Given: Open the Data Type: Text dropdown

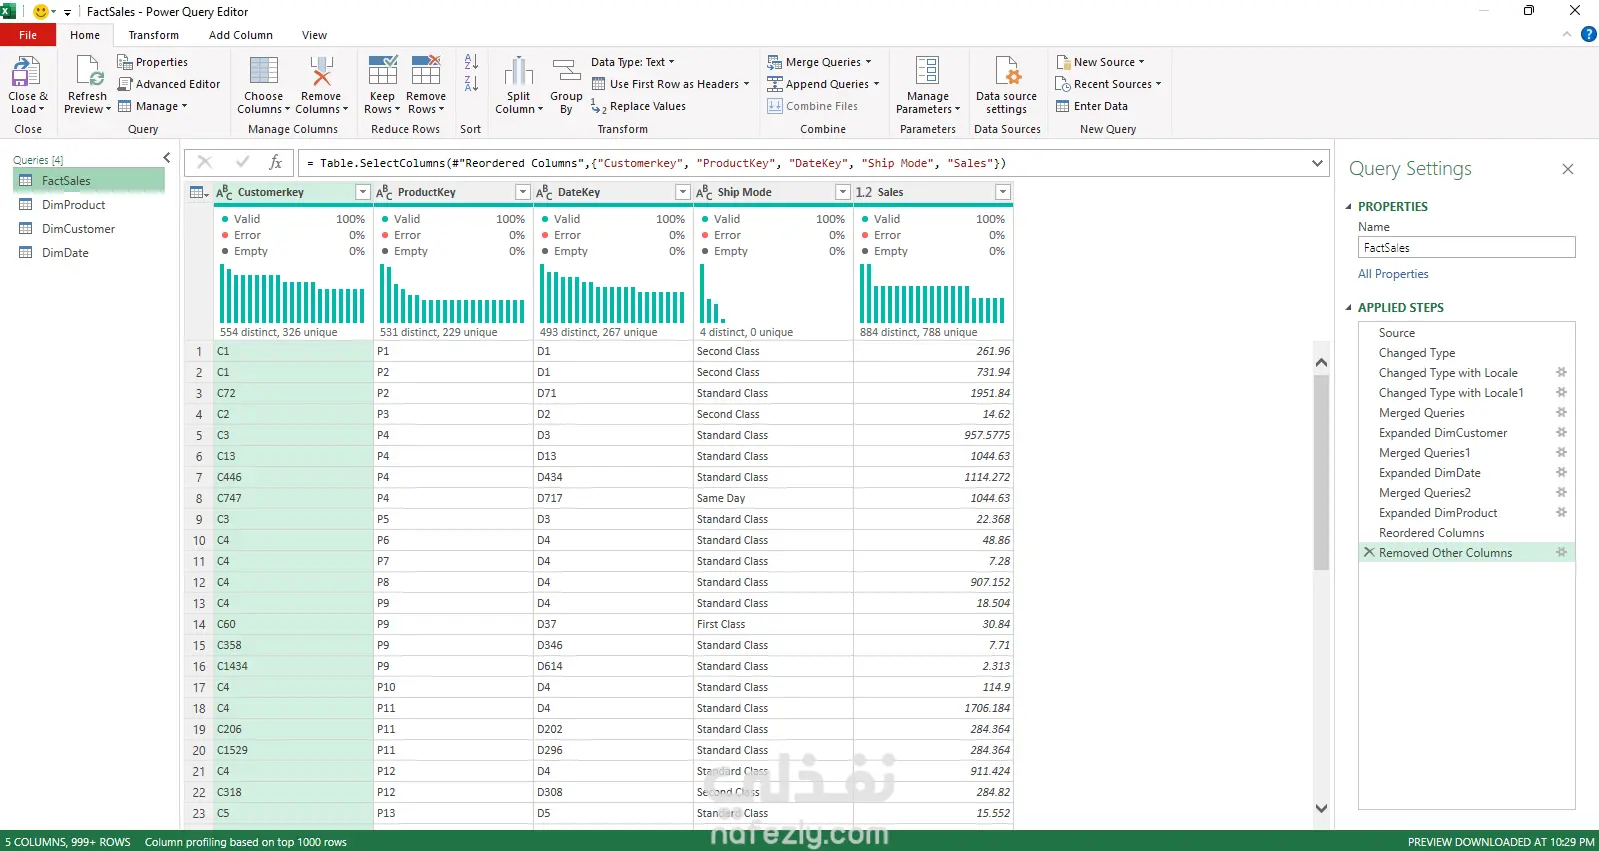Looking at the screenshot, I should pyautogui.click(x=632, y=62).
